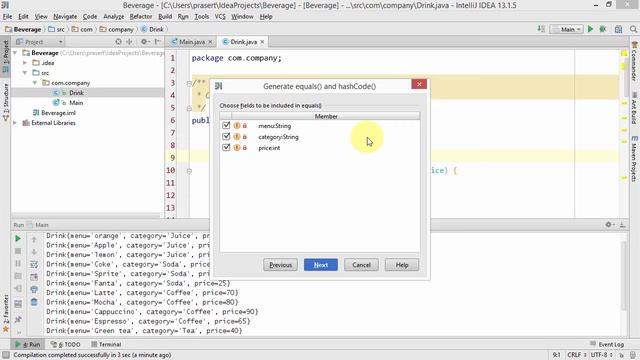640x360 pixels.
Task: Open the Refactor menu
Action: (140, 16)
